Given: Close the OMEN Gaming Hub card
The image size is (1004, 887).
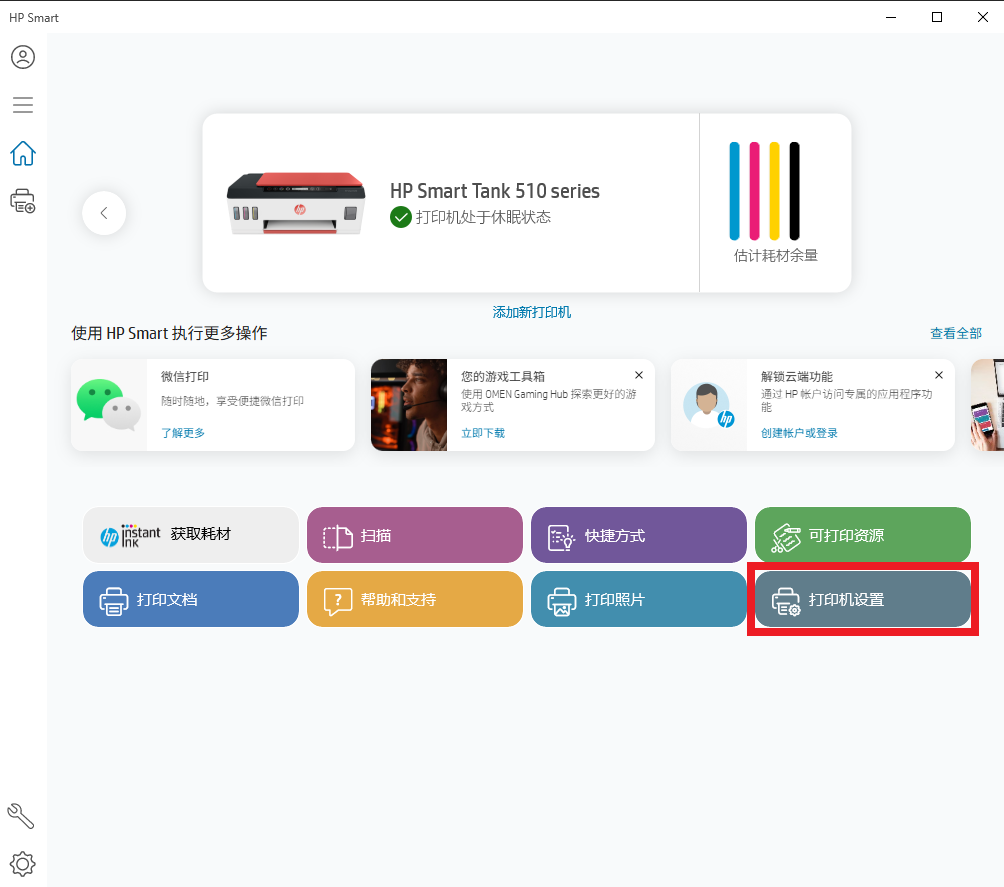Looking at the screenshot, I should pos(639,375).
